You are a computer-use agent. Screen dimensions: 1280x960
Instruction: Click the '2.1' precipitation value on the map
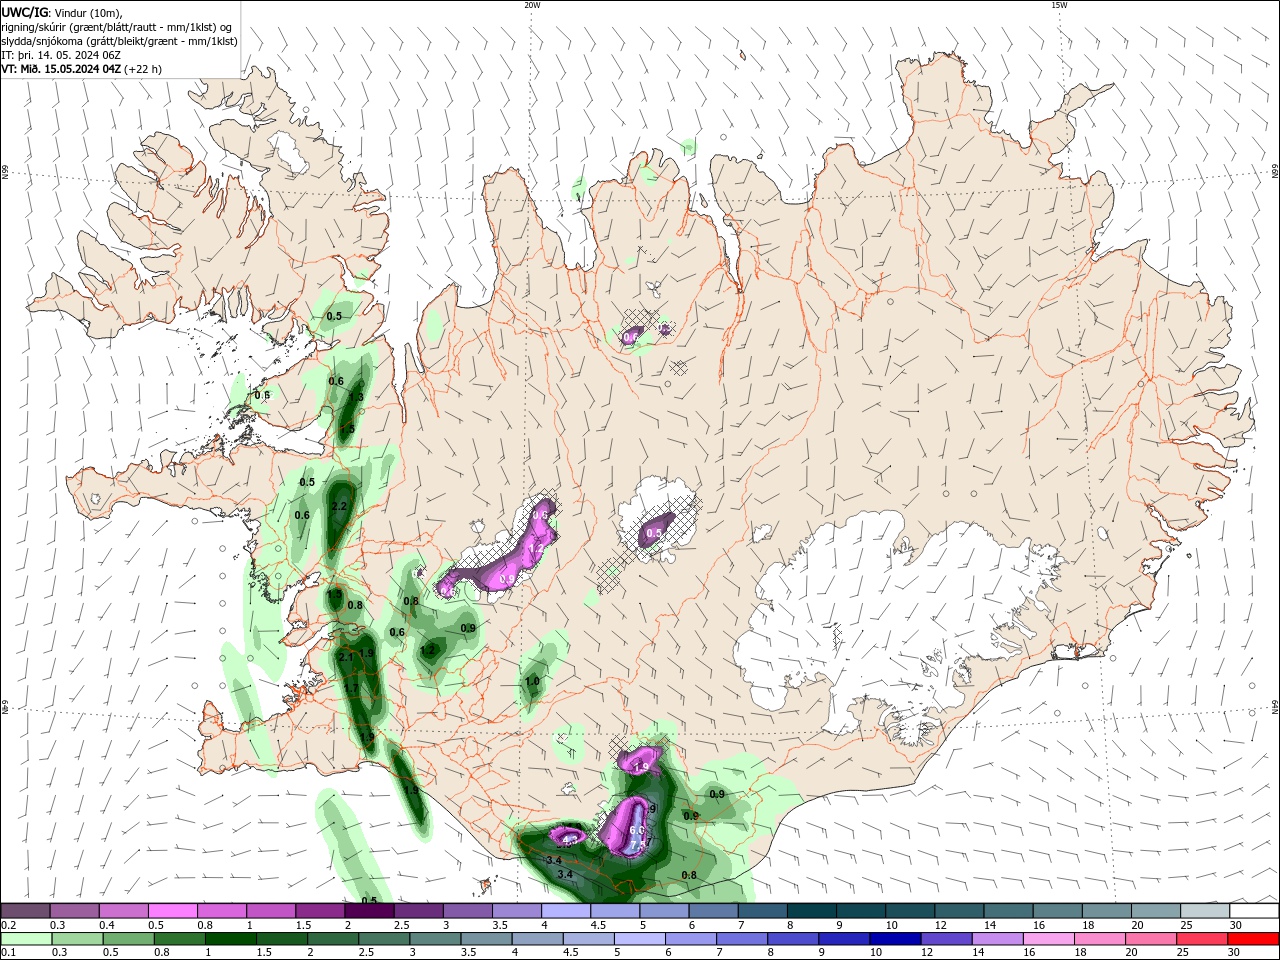tap(346, 657)
